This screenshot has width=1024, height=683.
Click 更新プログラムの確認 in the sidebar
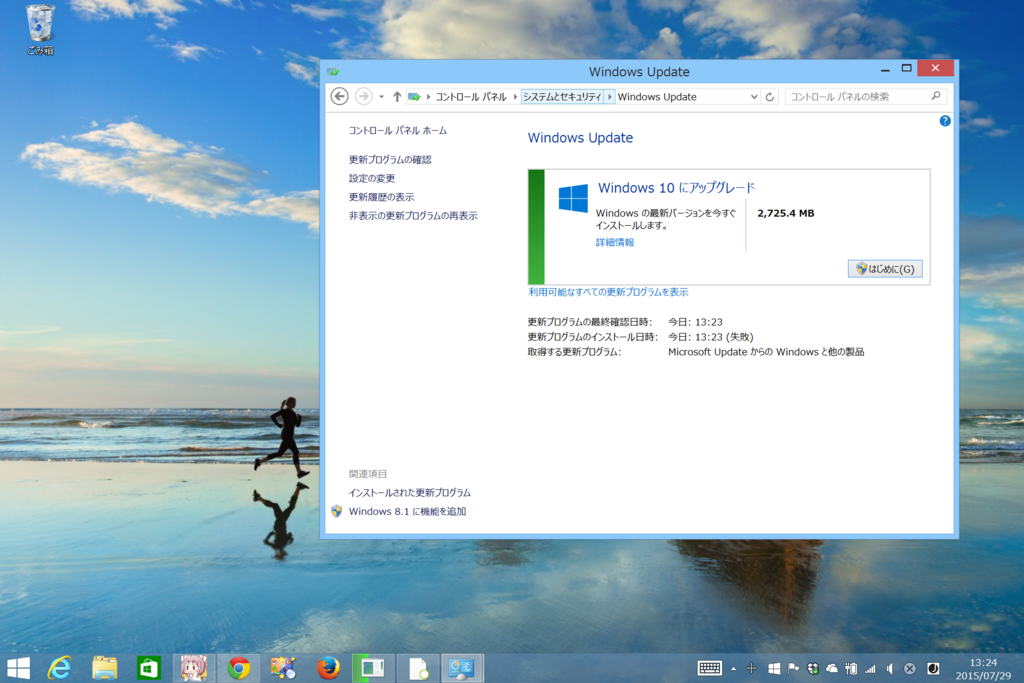tap(390, 159)
